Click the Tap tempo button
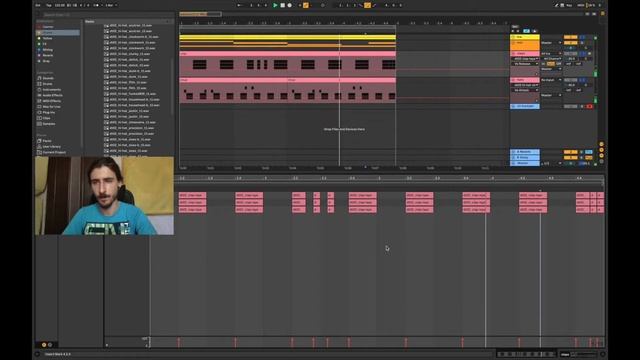640x360 pixels. point(49,5)
